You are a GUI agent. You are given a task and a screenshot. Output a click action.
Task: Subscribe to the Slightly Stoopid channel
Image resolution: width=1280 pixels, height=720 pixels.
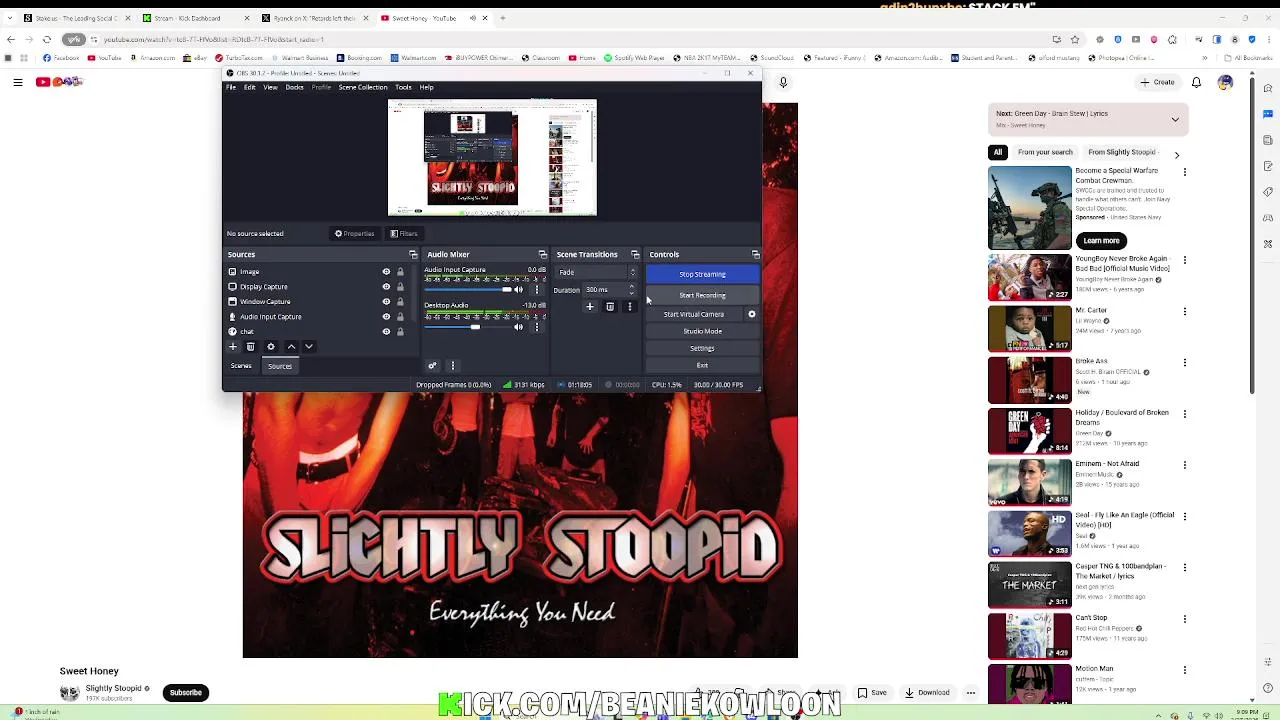pos(185,692)
